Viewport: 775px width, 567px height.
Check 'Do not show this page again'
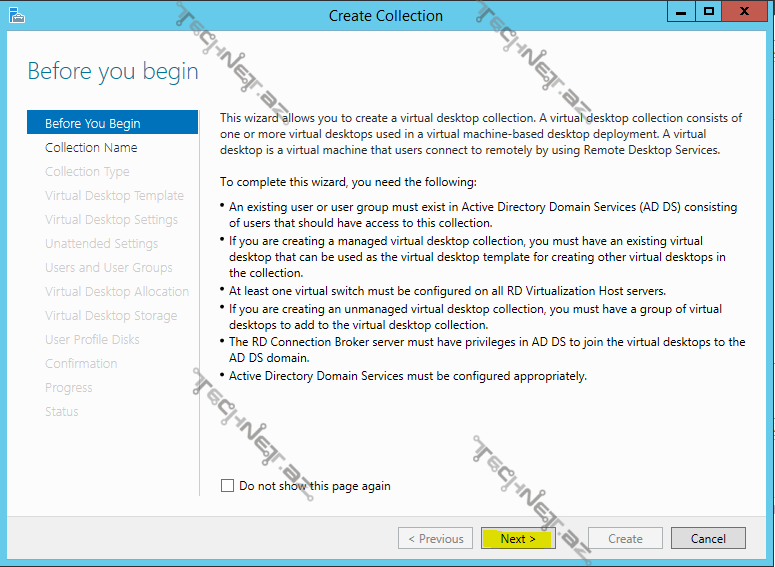227,486
